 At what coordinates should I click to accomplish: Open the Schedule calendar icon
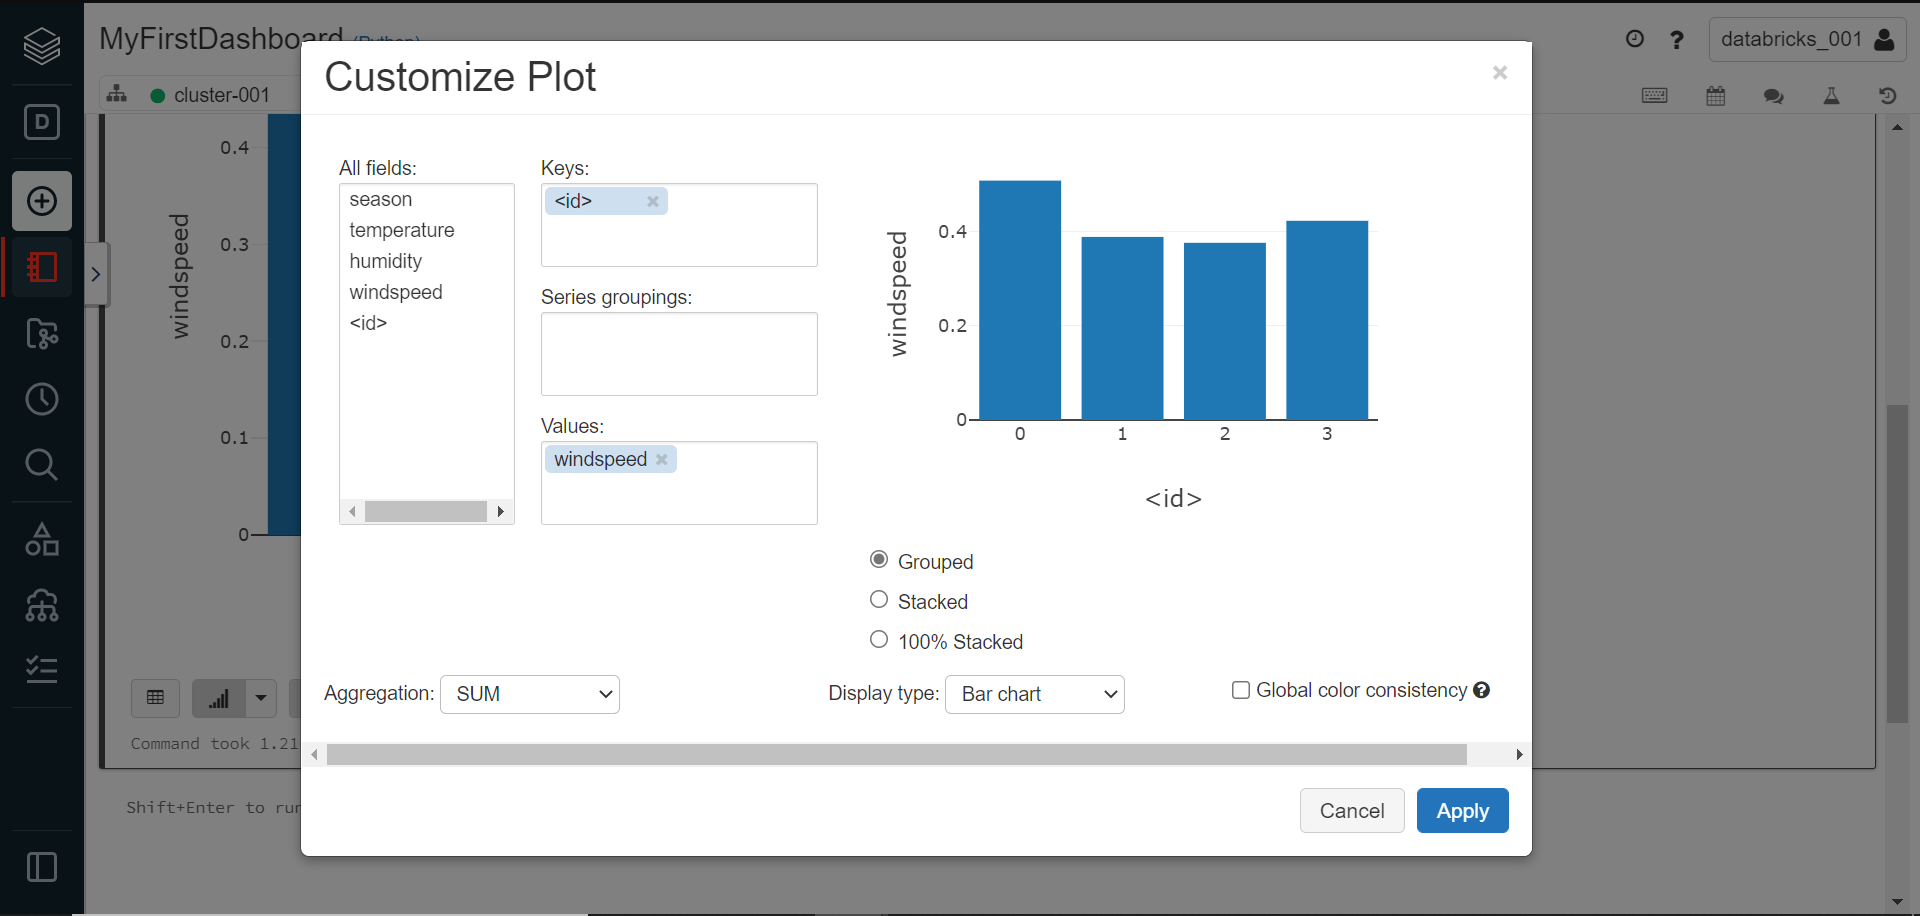[x=1716, y=95]
